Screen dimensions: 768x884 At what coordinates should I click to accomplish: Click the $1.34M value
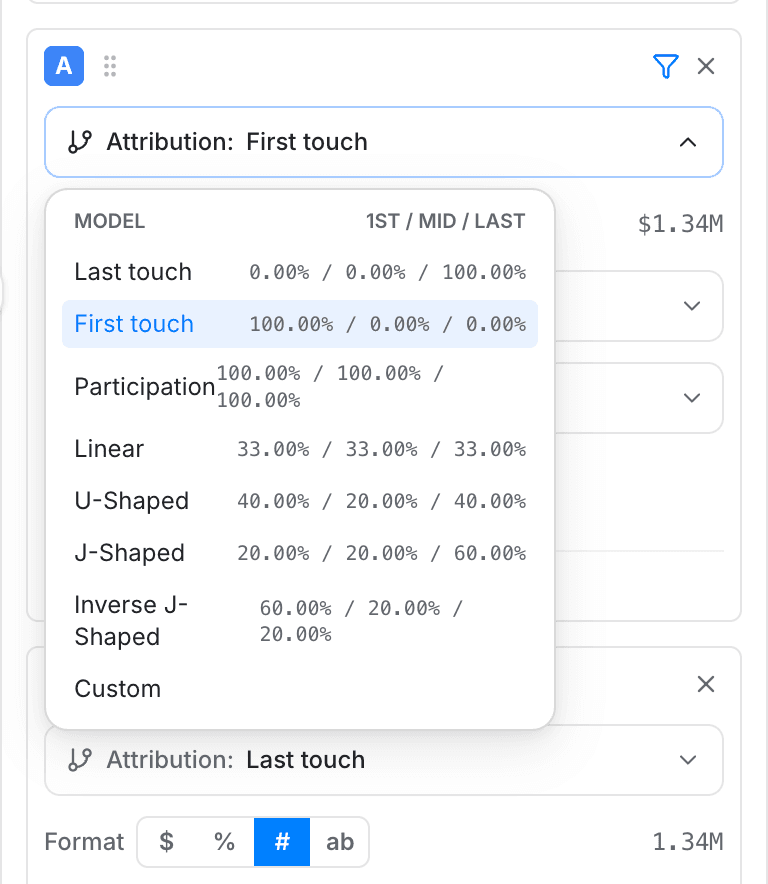[680, 224]
